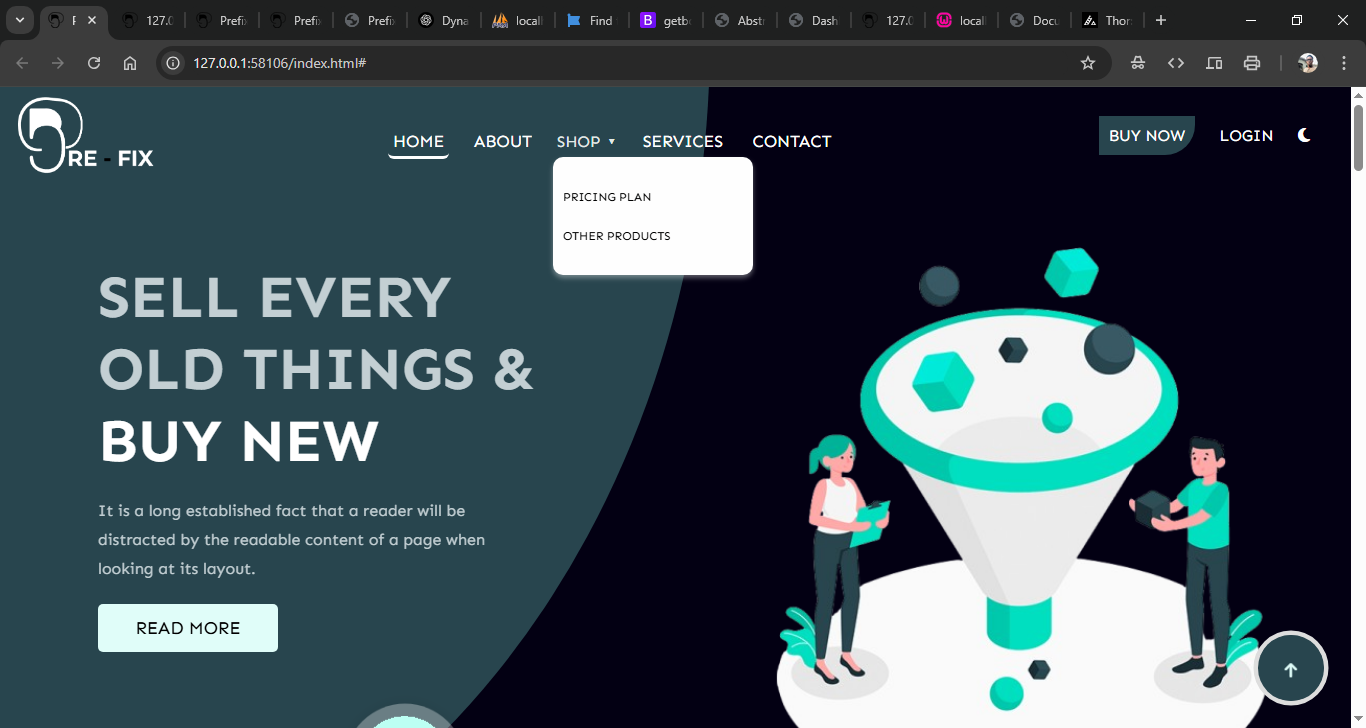Click the scrollbar up arrow

tap(1358, 95)
